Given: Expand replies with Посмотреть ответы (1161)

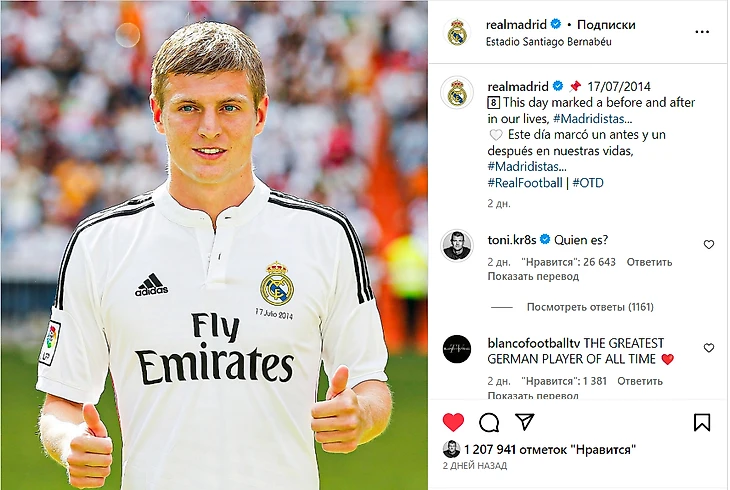Looking at the screenshot, I should click(590, 307).
